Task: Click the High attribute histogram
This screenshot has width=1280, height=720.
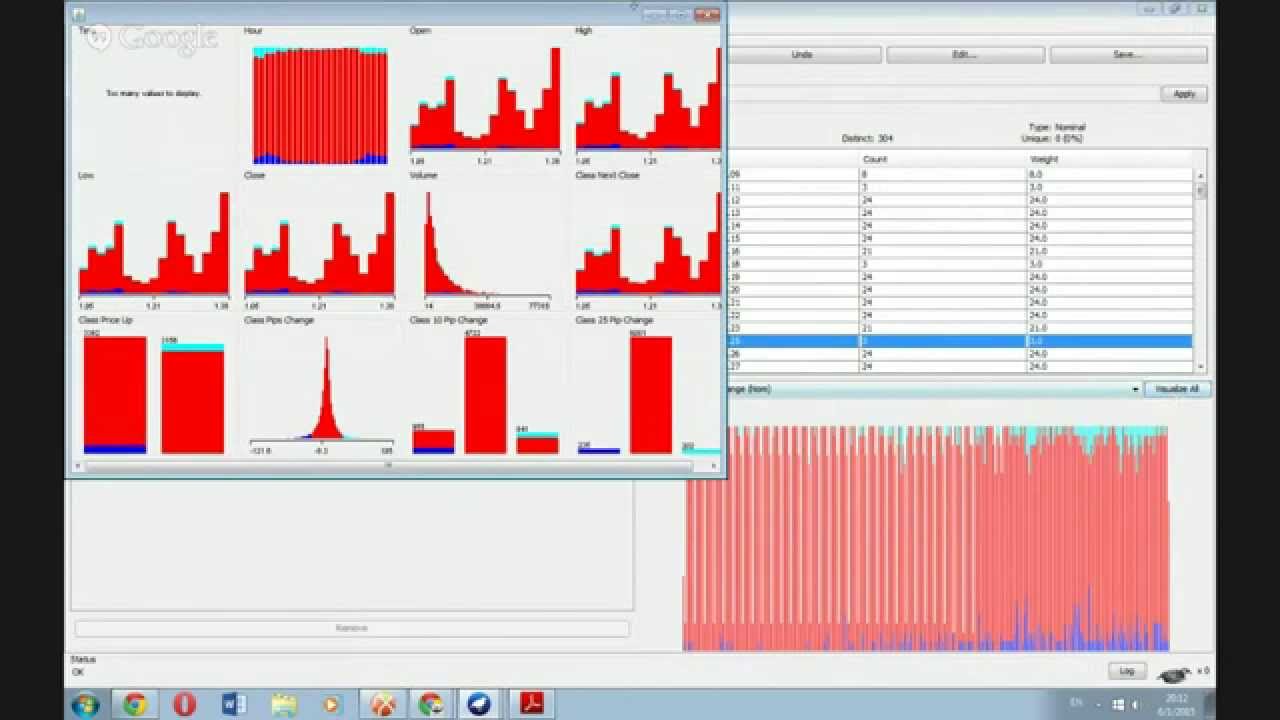Action: tap(648, 98)
